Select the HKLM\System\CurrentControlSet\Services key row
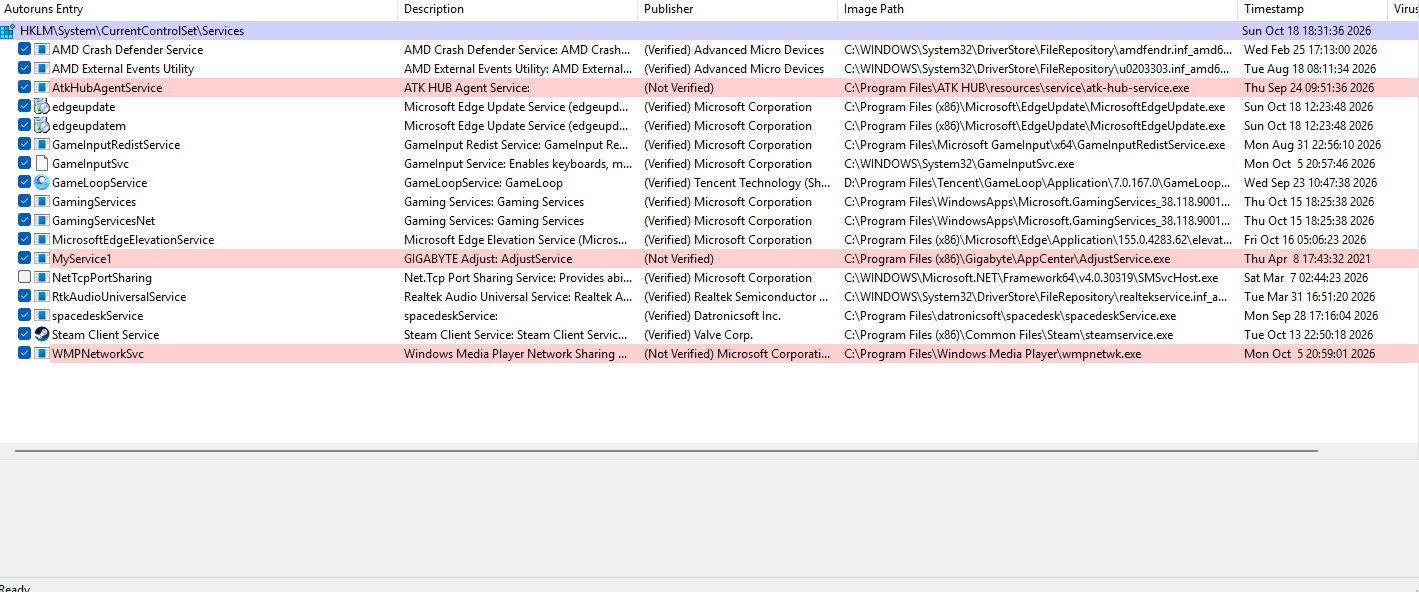The width and height of the screenshot is (1419, 592). point(709,31)
